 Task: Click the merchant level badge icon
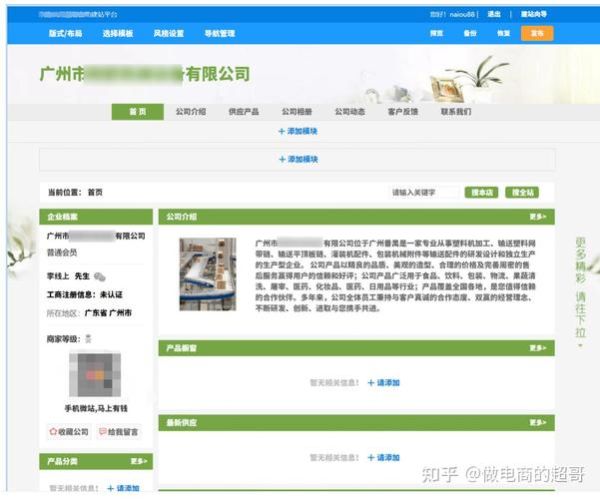click(x=88, y=339)
